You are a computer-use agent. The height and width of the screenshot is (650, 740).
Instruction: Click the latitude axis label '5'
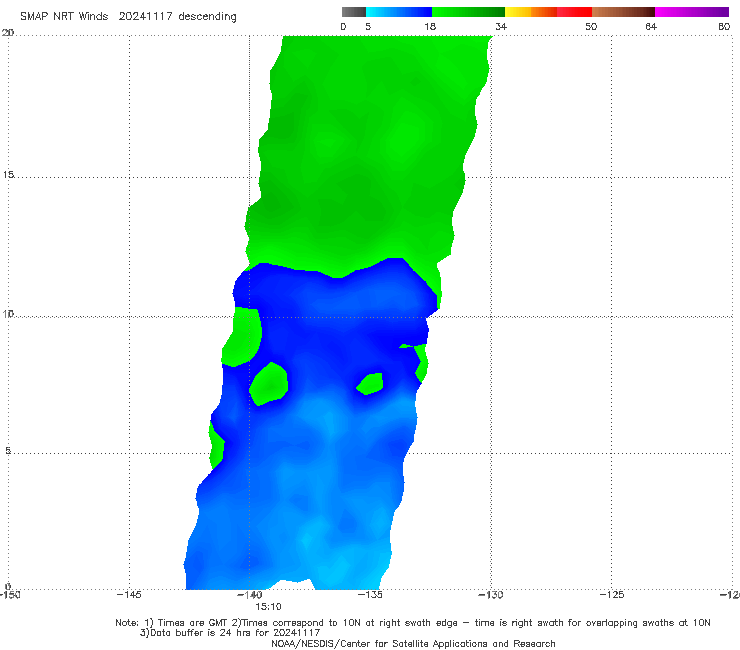pyautogui.click(x=8, y=450)
